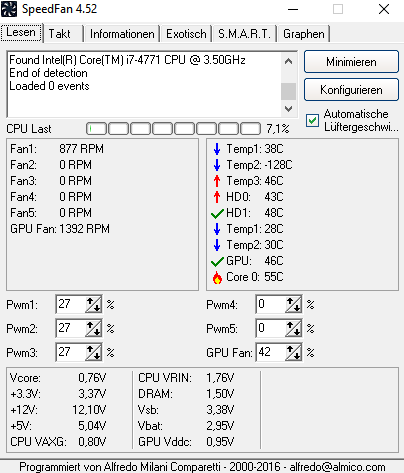Screen dimensions: 404x473
Task: Click the GPU Fan: 1392 RPM reading
Action: point(60,229)
